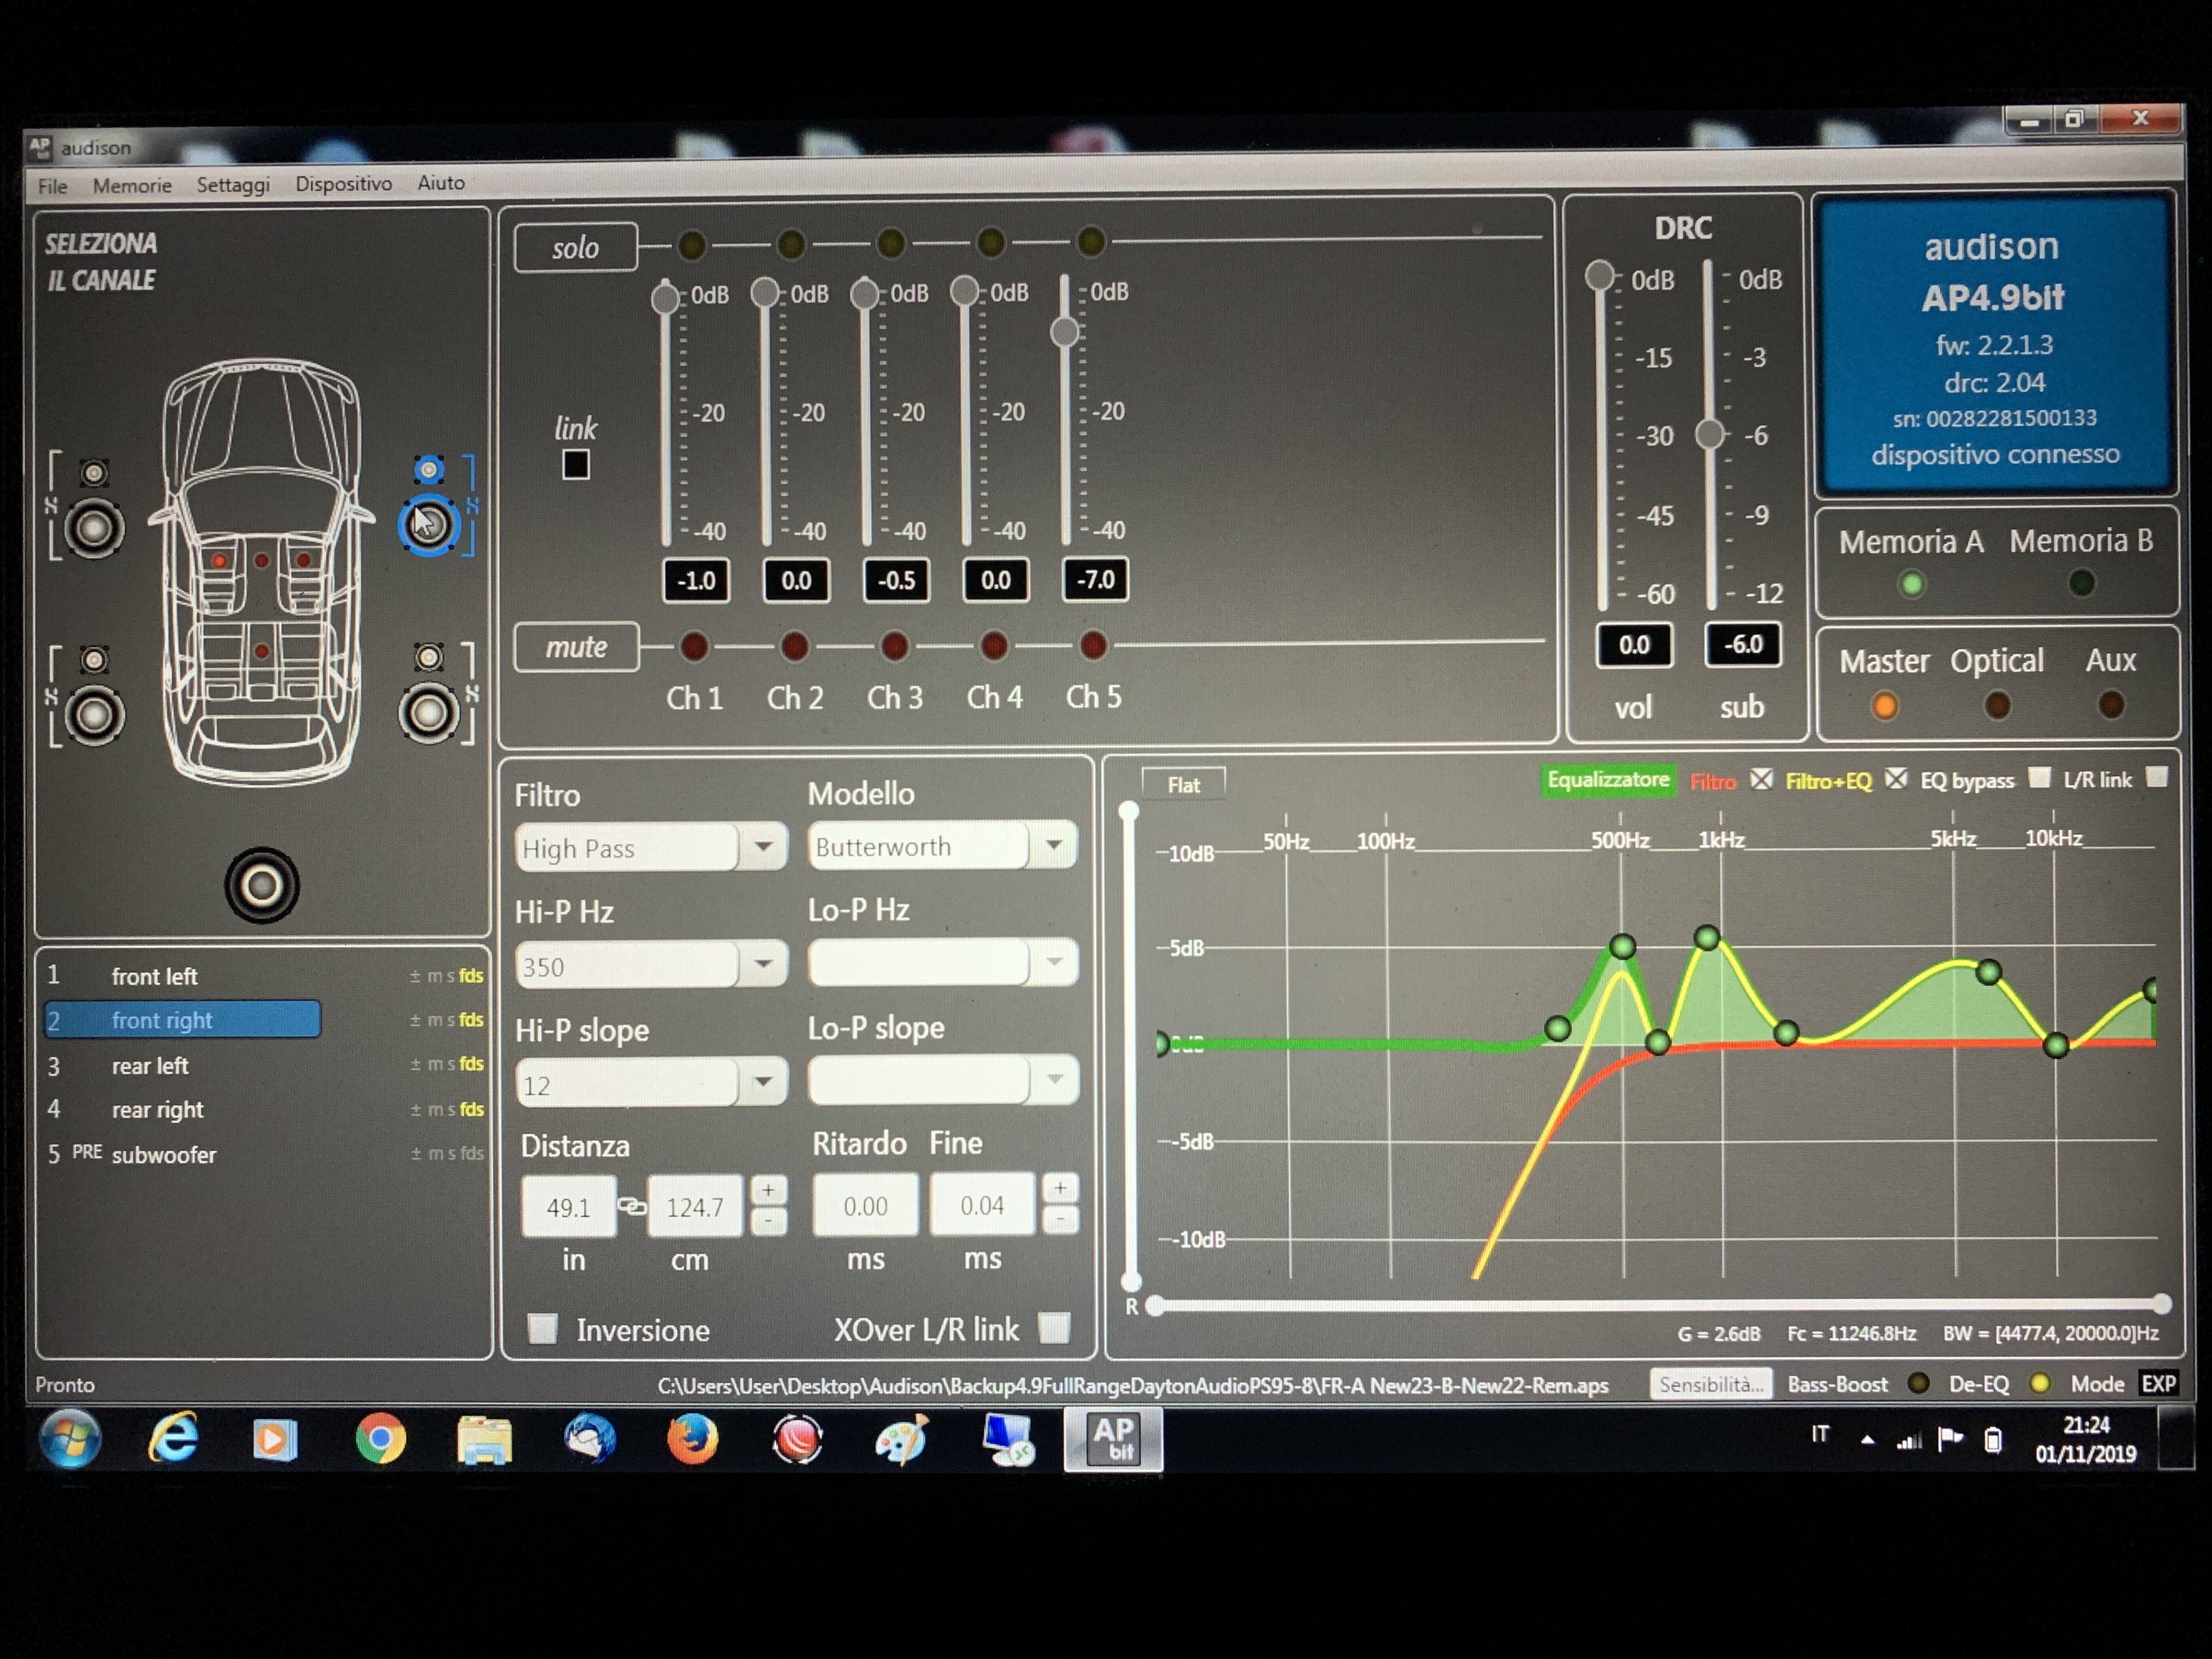Select the front right tweeter speaker icon
The height and width of the screenshot is (1659, 2212).
(429, 469)
